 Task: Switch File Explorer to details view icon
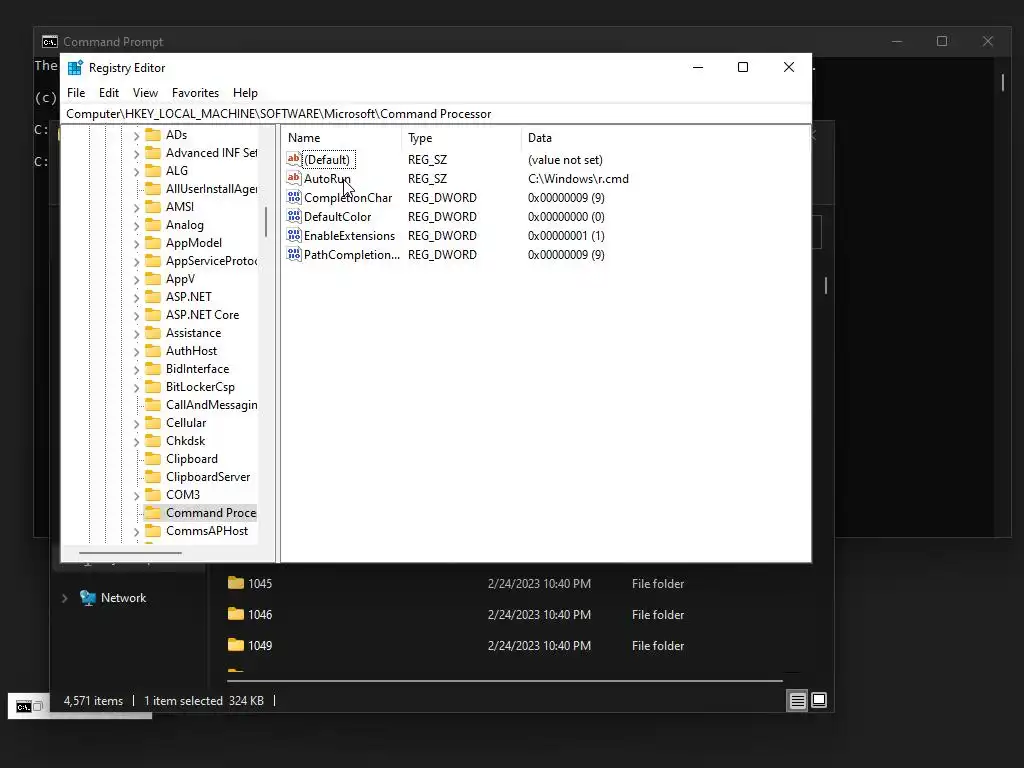click(x=797, y=701)
